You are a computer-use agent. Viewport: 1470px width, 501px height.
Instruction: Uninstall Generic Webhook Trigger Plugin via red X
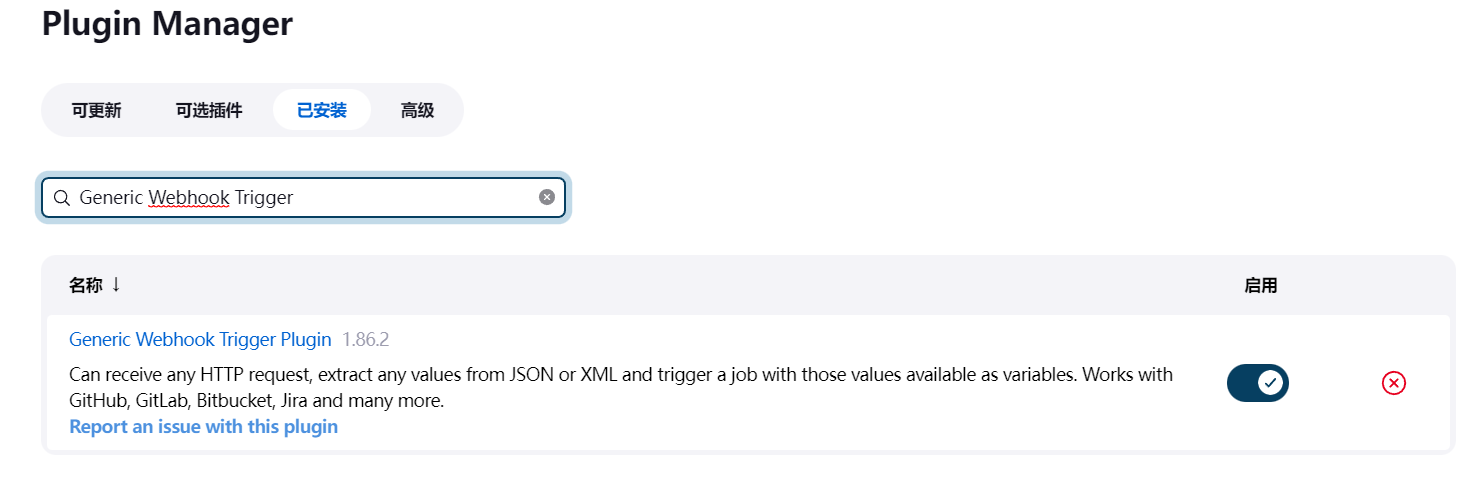(x=1393, y=383)
